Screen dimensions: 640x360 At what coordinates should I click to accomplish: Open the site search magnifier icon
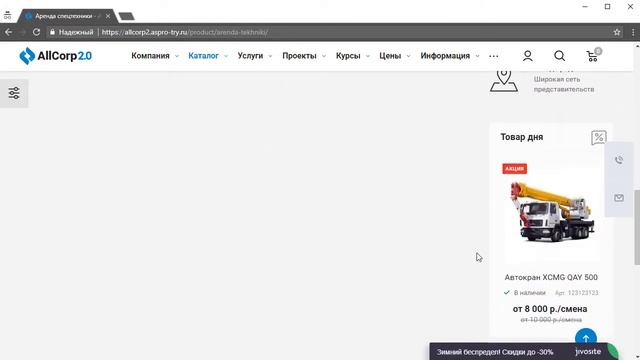[560, 56]
